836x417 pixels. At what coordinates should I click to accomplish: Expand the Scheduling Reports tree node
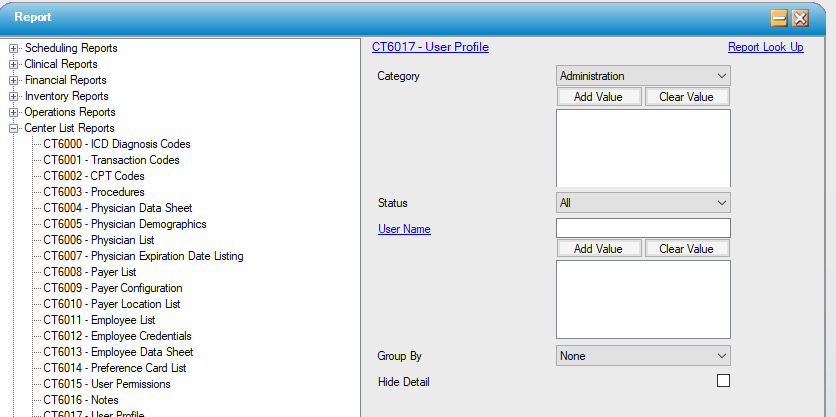[x=14, y=48]
